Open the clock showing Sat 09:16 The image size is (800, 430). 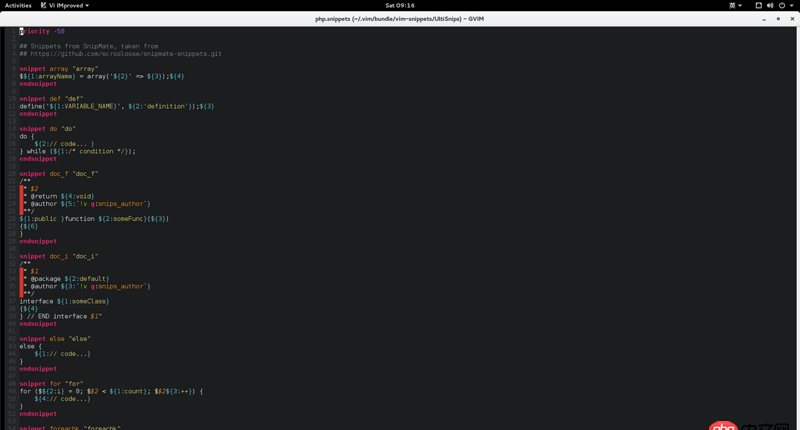400,5
